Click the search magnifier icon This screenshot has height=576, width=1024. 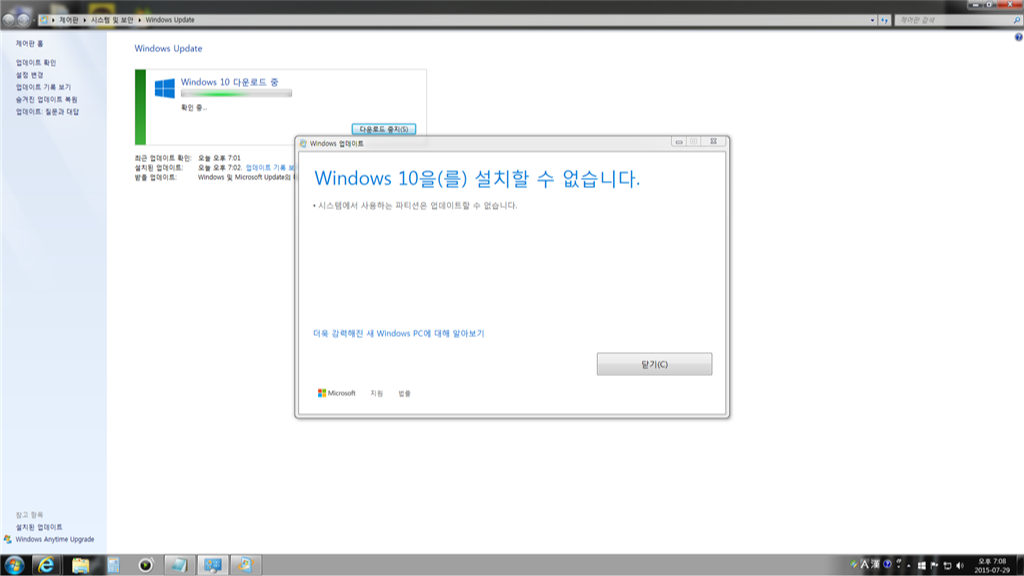pyautogui.click(x=1017, y=20)
